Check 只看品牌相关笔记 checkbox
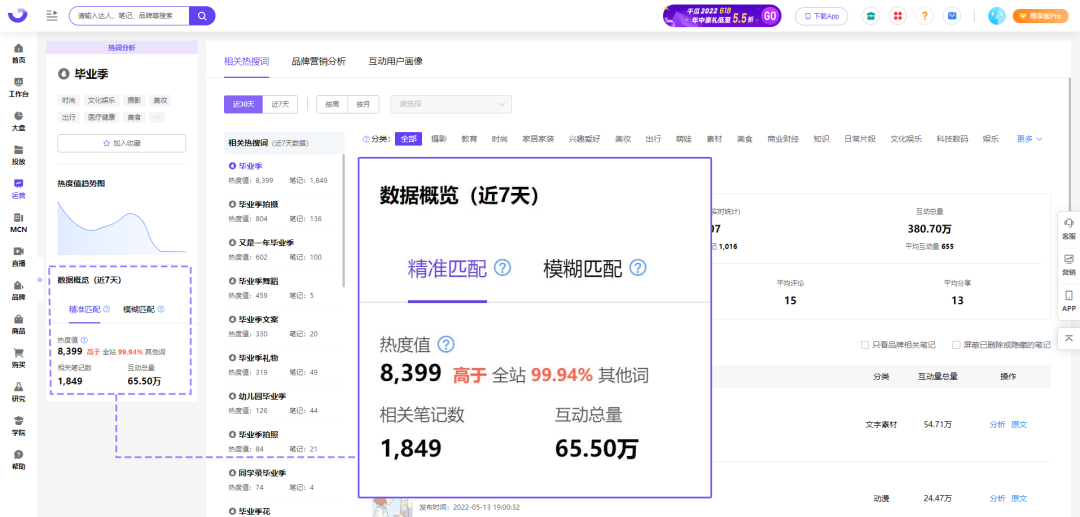The image size is (1080, 517). point(865,345)
